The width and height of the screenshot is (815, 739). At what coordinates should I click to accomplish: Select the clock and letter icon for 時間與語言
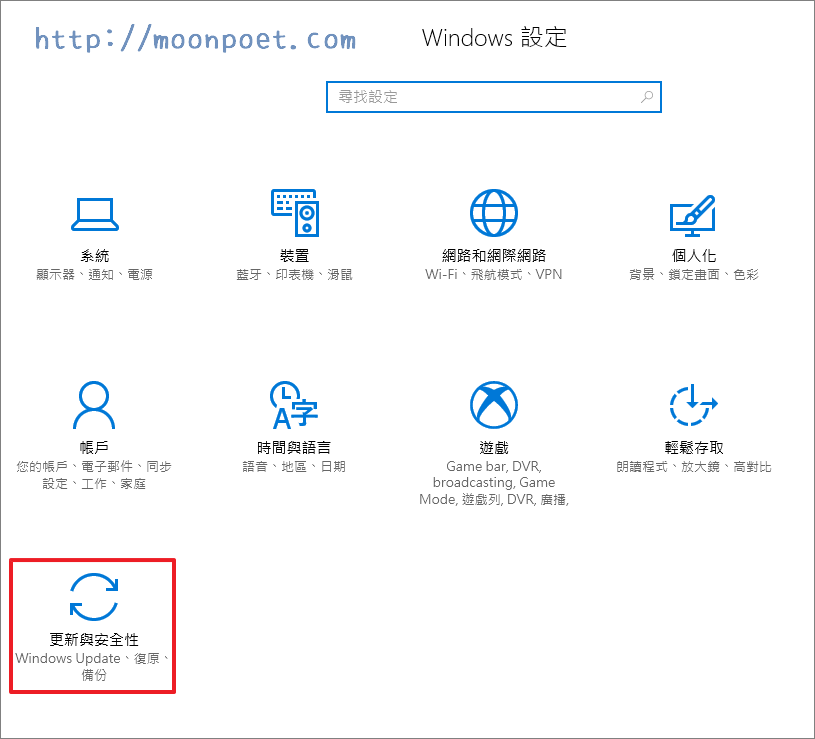point(293,404)
